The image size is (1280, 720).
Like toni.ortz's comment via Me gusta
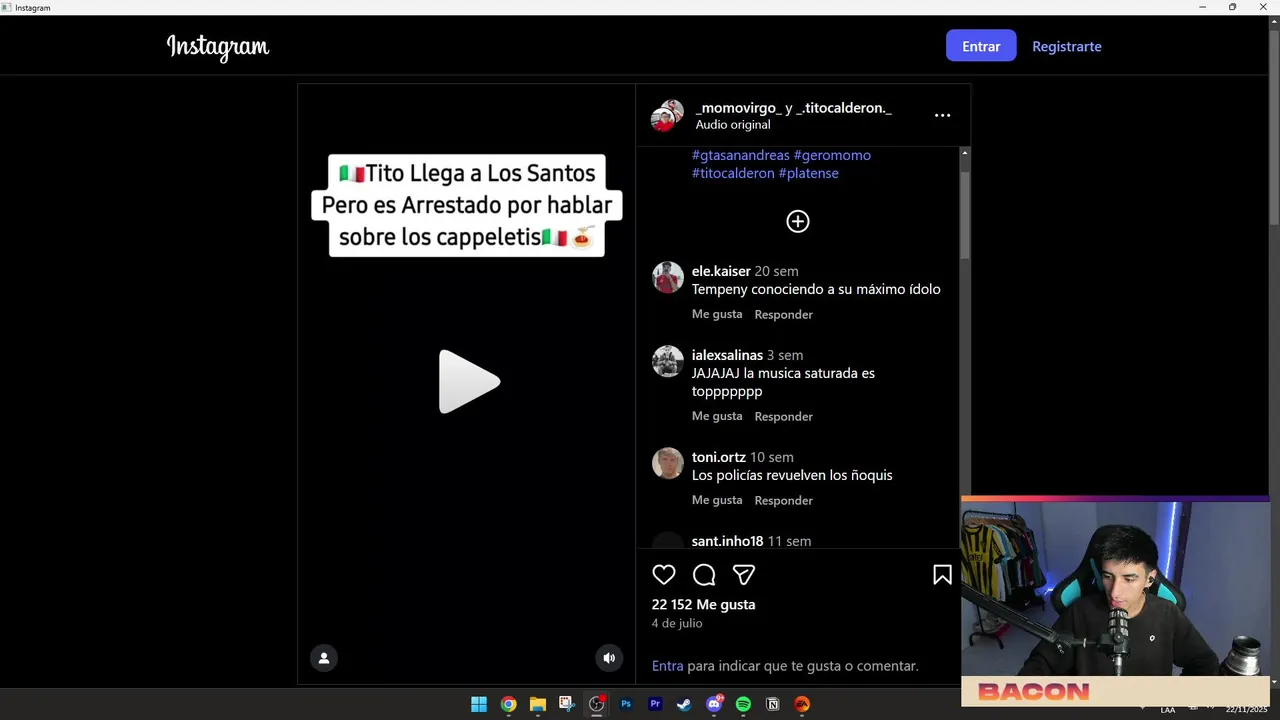coord(717,500)
